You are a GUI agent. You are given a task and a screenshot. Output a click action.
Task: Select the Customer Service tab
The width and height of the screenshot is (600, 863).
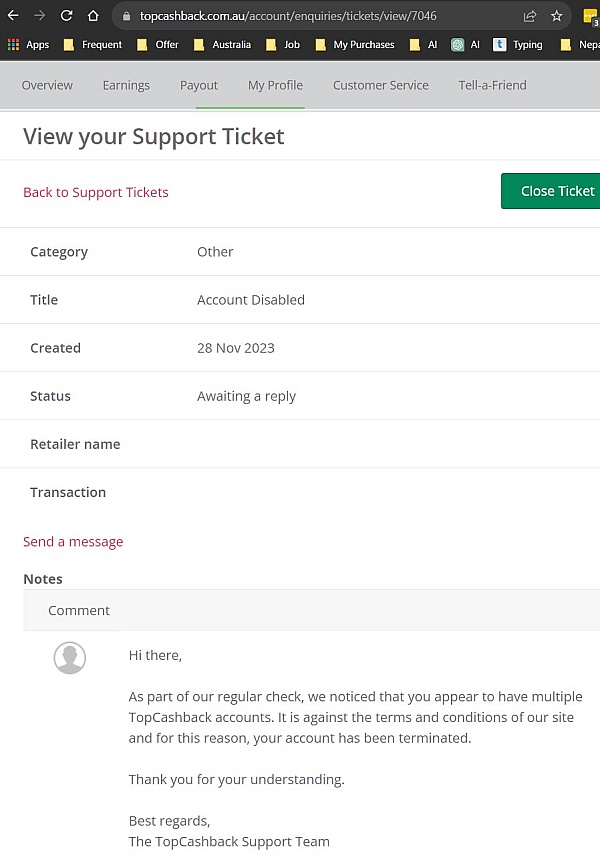click(x=380, y=85)
